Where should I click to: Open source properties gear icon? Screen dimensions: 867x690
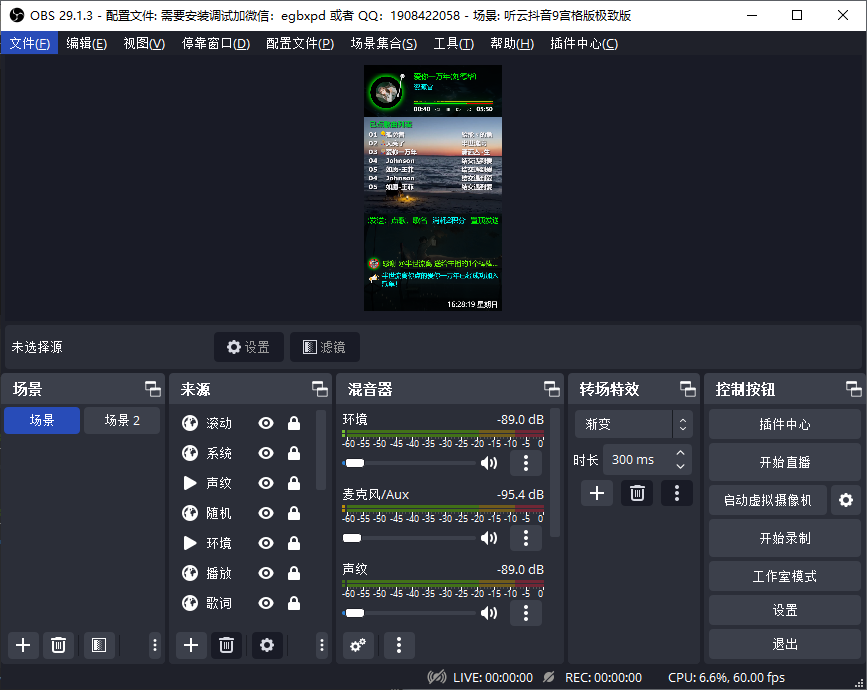[266, 646]
